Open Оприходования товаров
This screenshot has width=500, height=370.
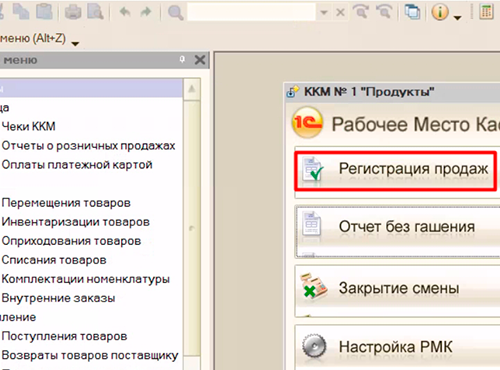(x=71, y=241)
